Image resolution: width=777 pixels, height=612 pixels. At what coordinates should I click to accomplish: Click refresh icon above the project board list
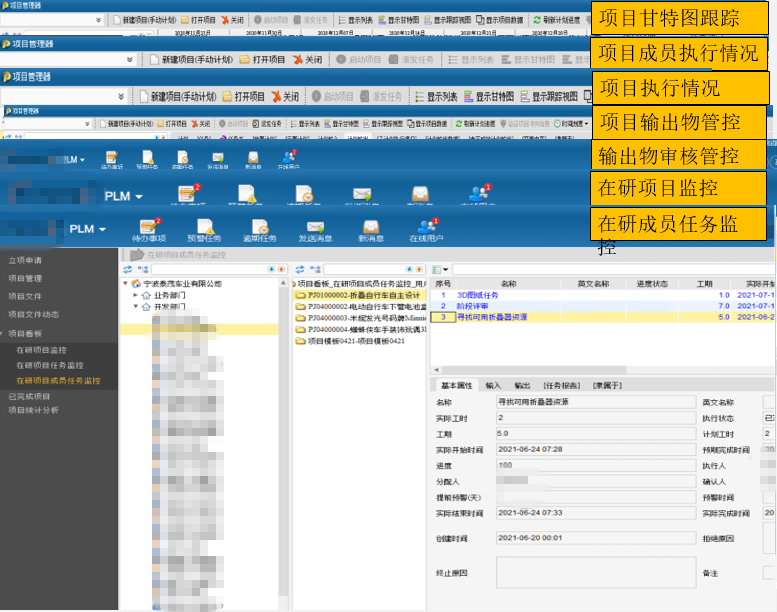click(299, 269)
